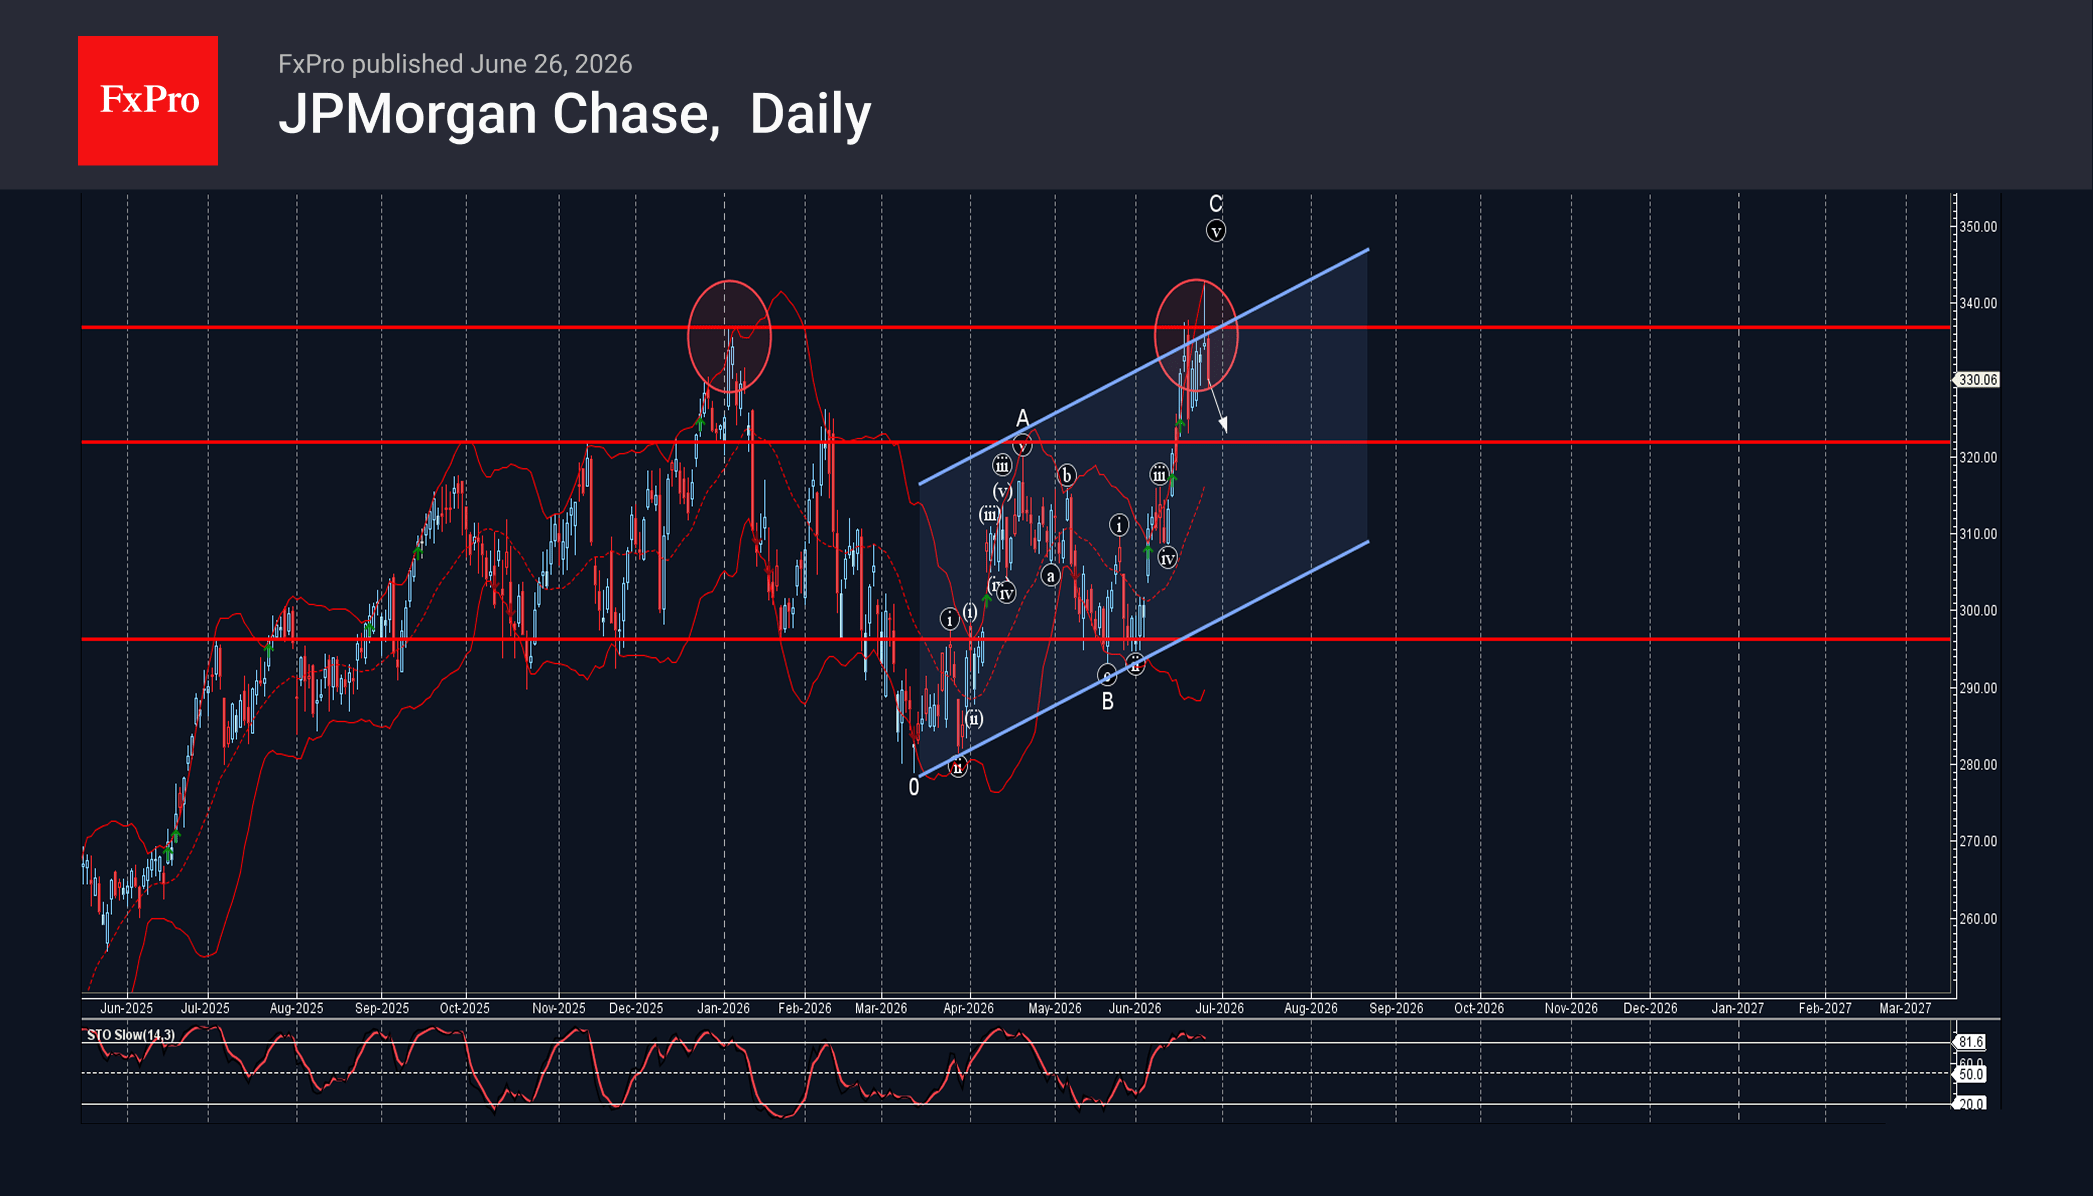This screenshot has height=1196, width=2093.
Task: Click the 260.00 price axis label
Action: click(1977, 919)
